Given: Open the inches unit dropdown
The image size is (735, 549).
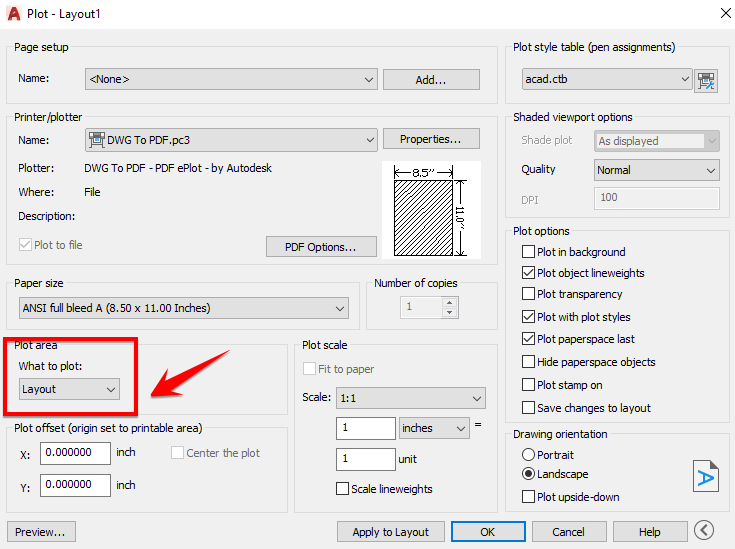Looking at the screenshot, I should (434, 429).
